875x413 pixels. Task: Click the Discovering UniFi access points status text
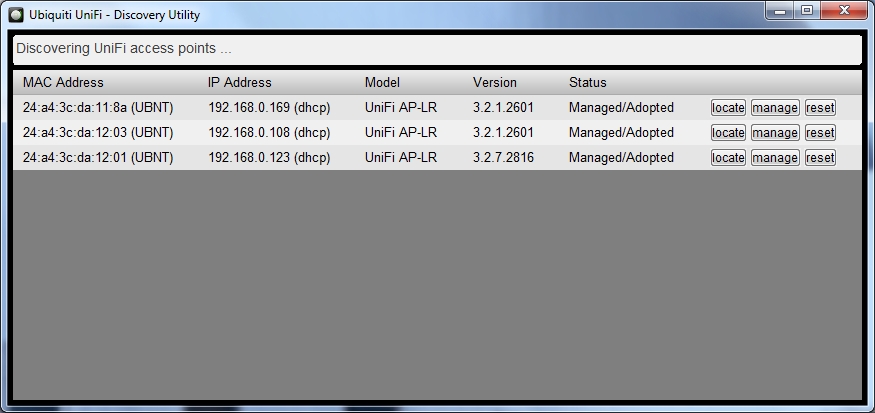tap(123, 49)
